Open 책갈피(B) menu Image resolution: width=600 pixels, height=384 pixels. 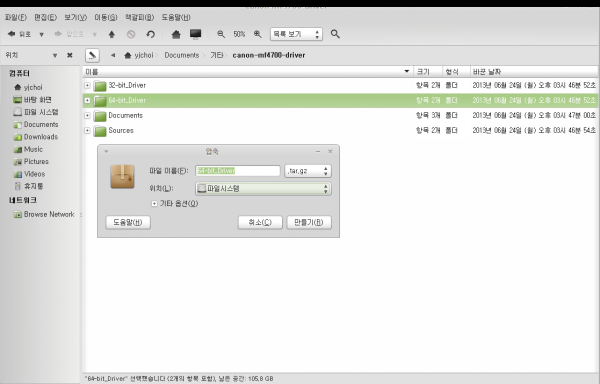pyautogui.click(x=139, y=18)
